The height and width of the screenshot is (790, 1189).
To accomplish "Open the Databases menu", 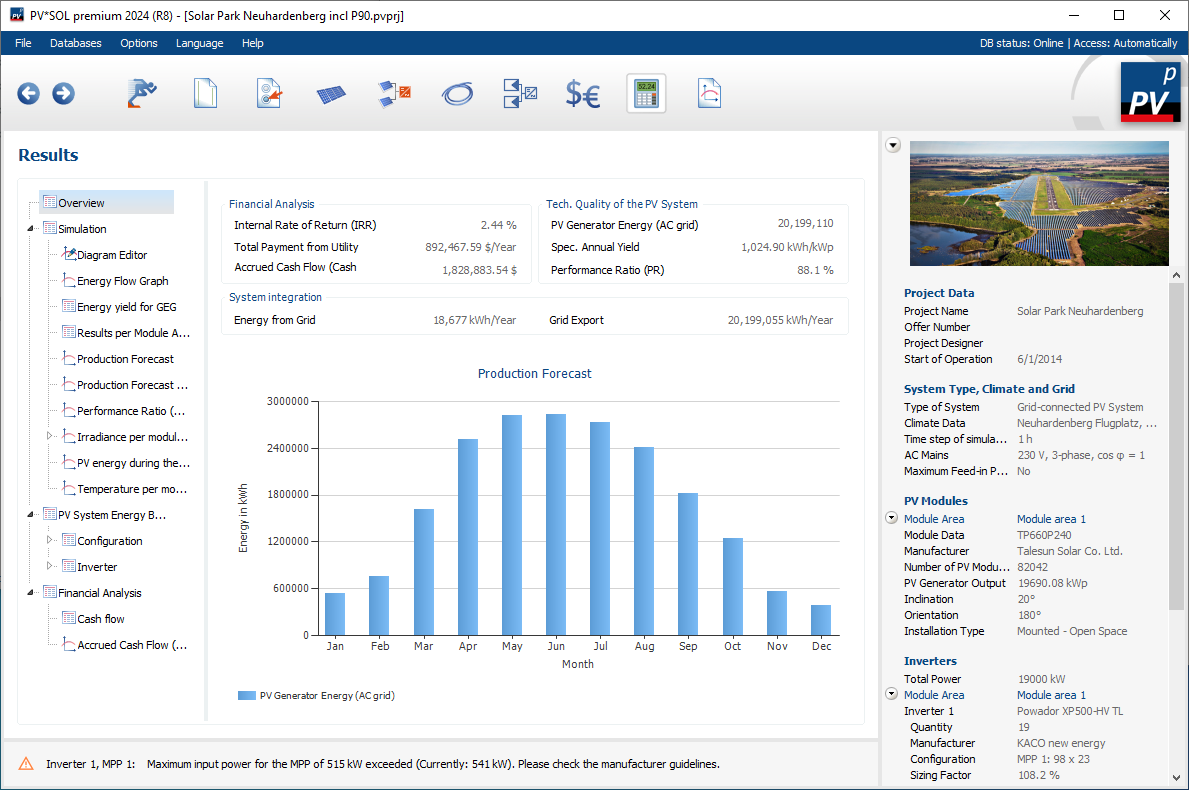I will [76, 43].
